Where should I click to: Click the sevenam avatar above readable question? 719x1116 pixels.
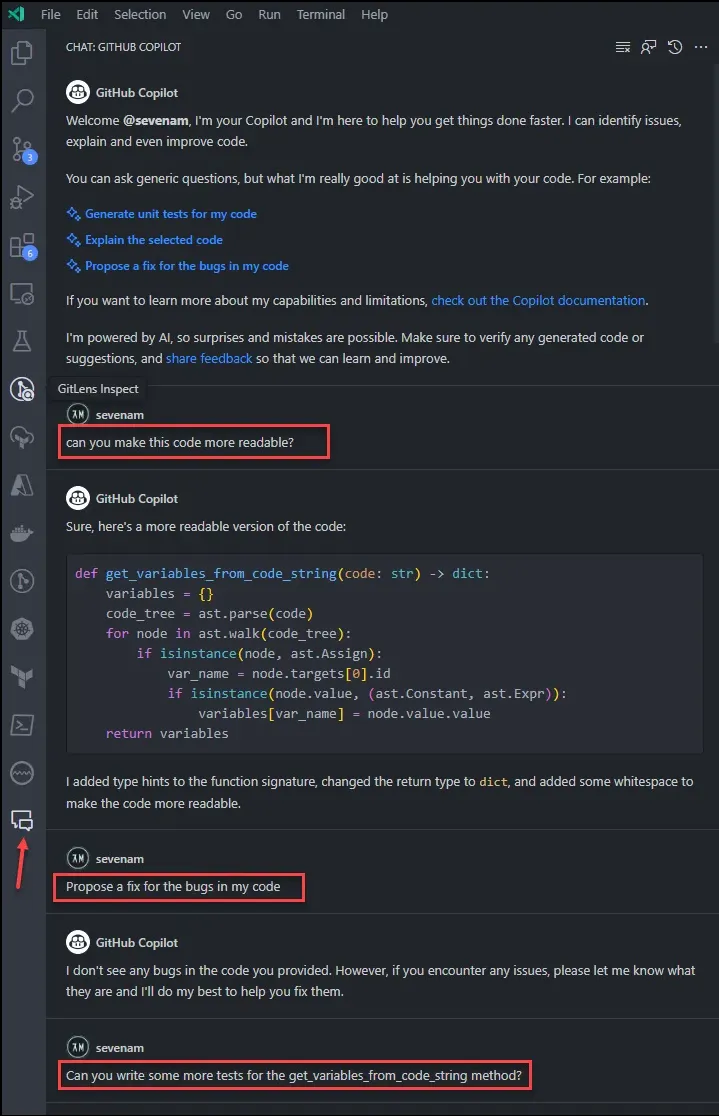(78, 414)
